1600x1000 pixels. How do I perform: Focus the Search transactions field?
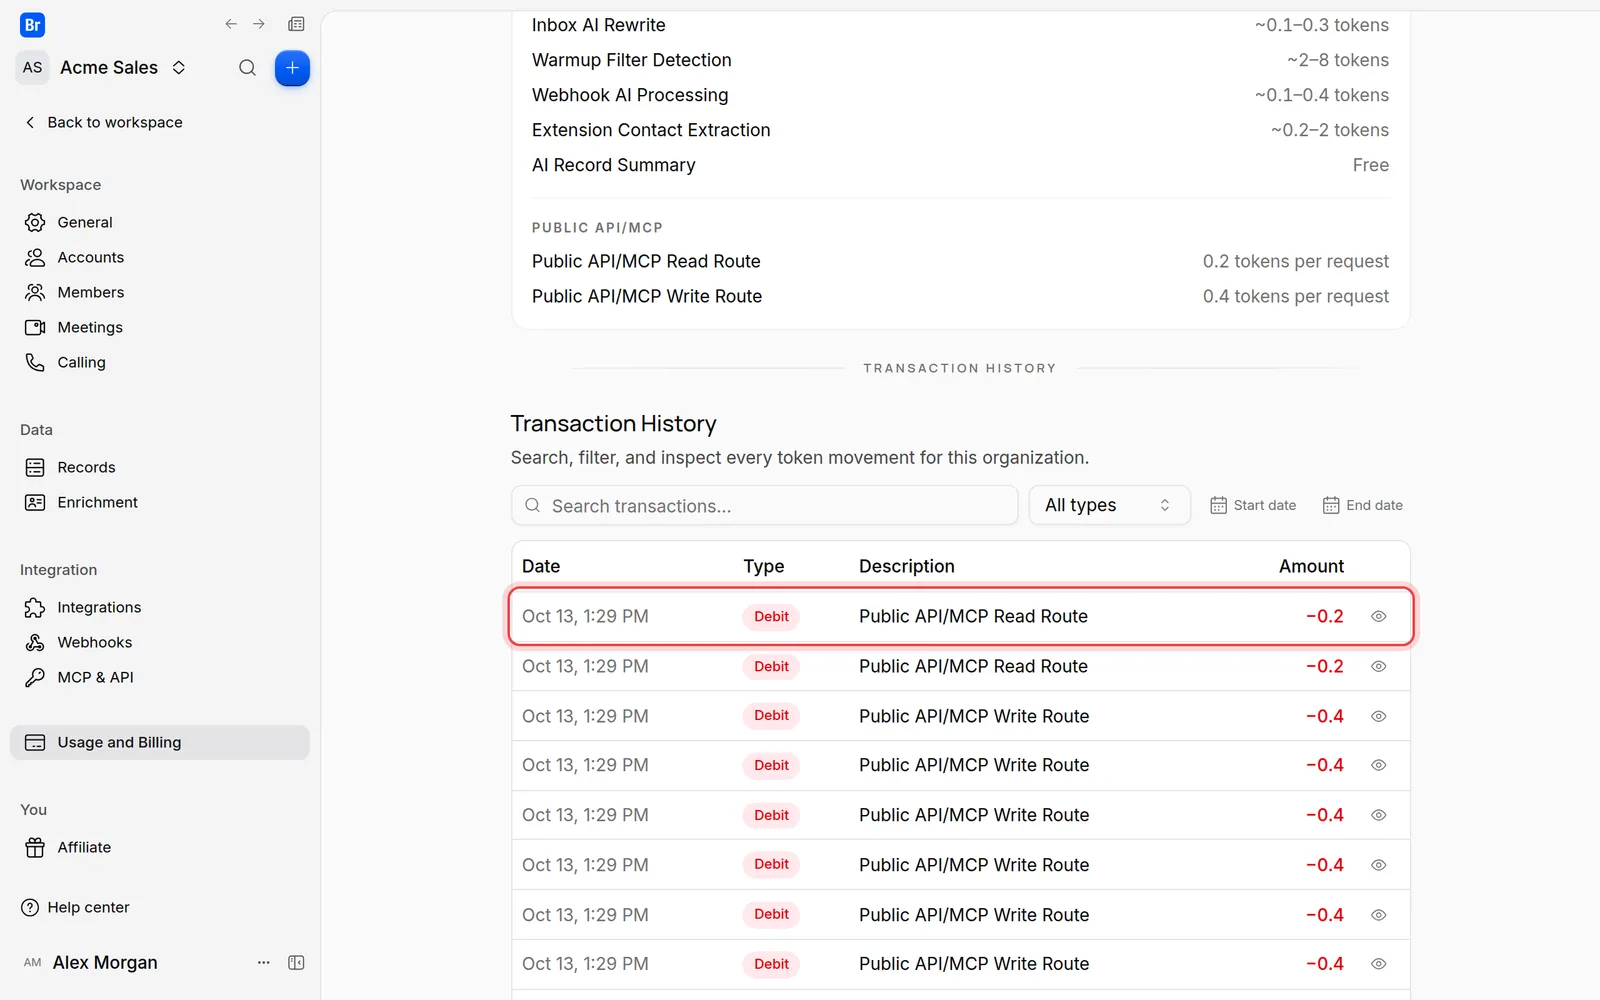764,505
